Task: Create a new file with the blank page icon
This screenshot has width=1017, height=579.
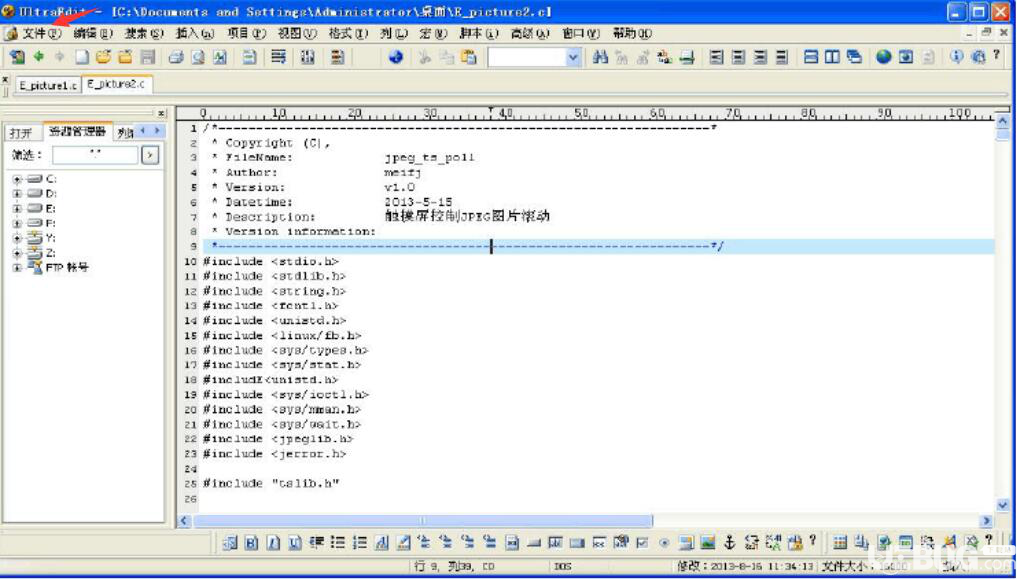Action: (82, 57)
